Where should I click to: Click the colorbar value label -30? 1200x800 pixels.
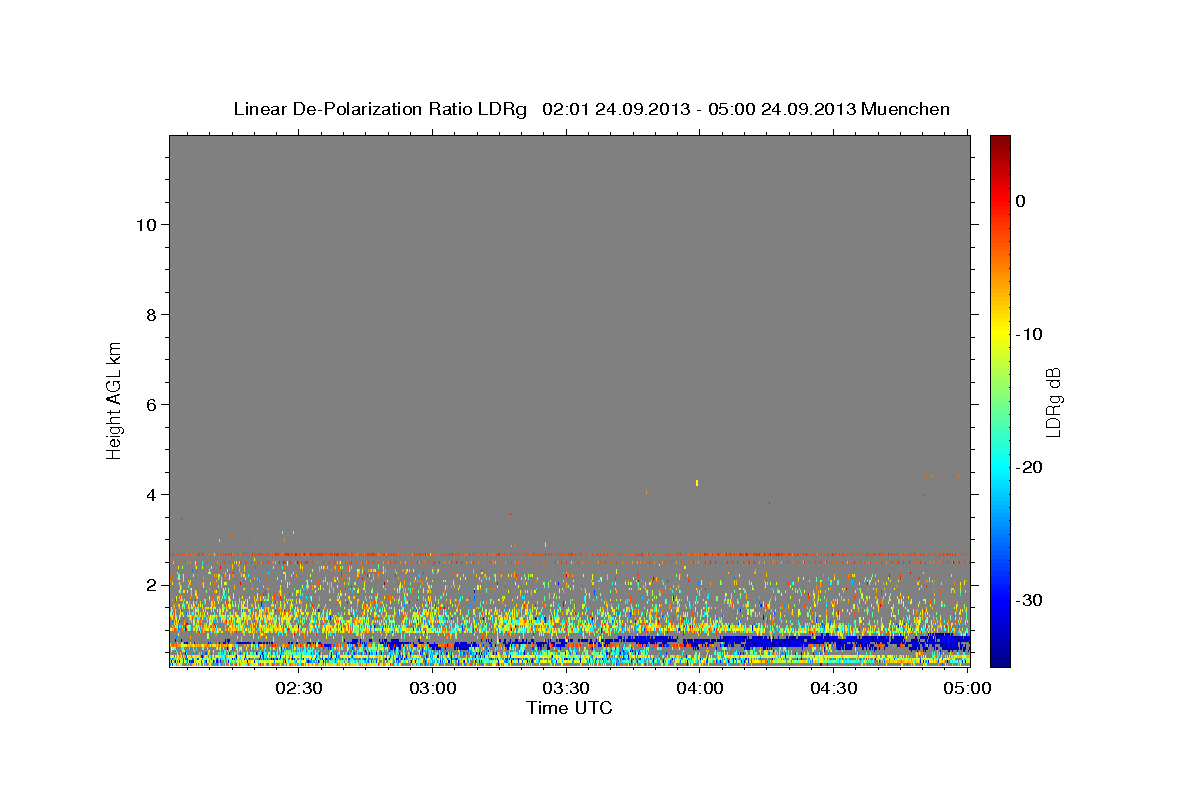click(x=1031, y=600)
